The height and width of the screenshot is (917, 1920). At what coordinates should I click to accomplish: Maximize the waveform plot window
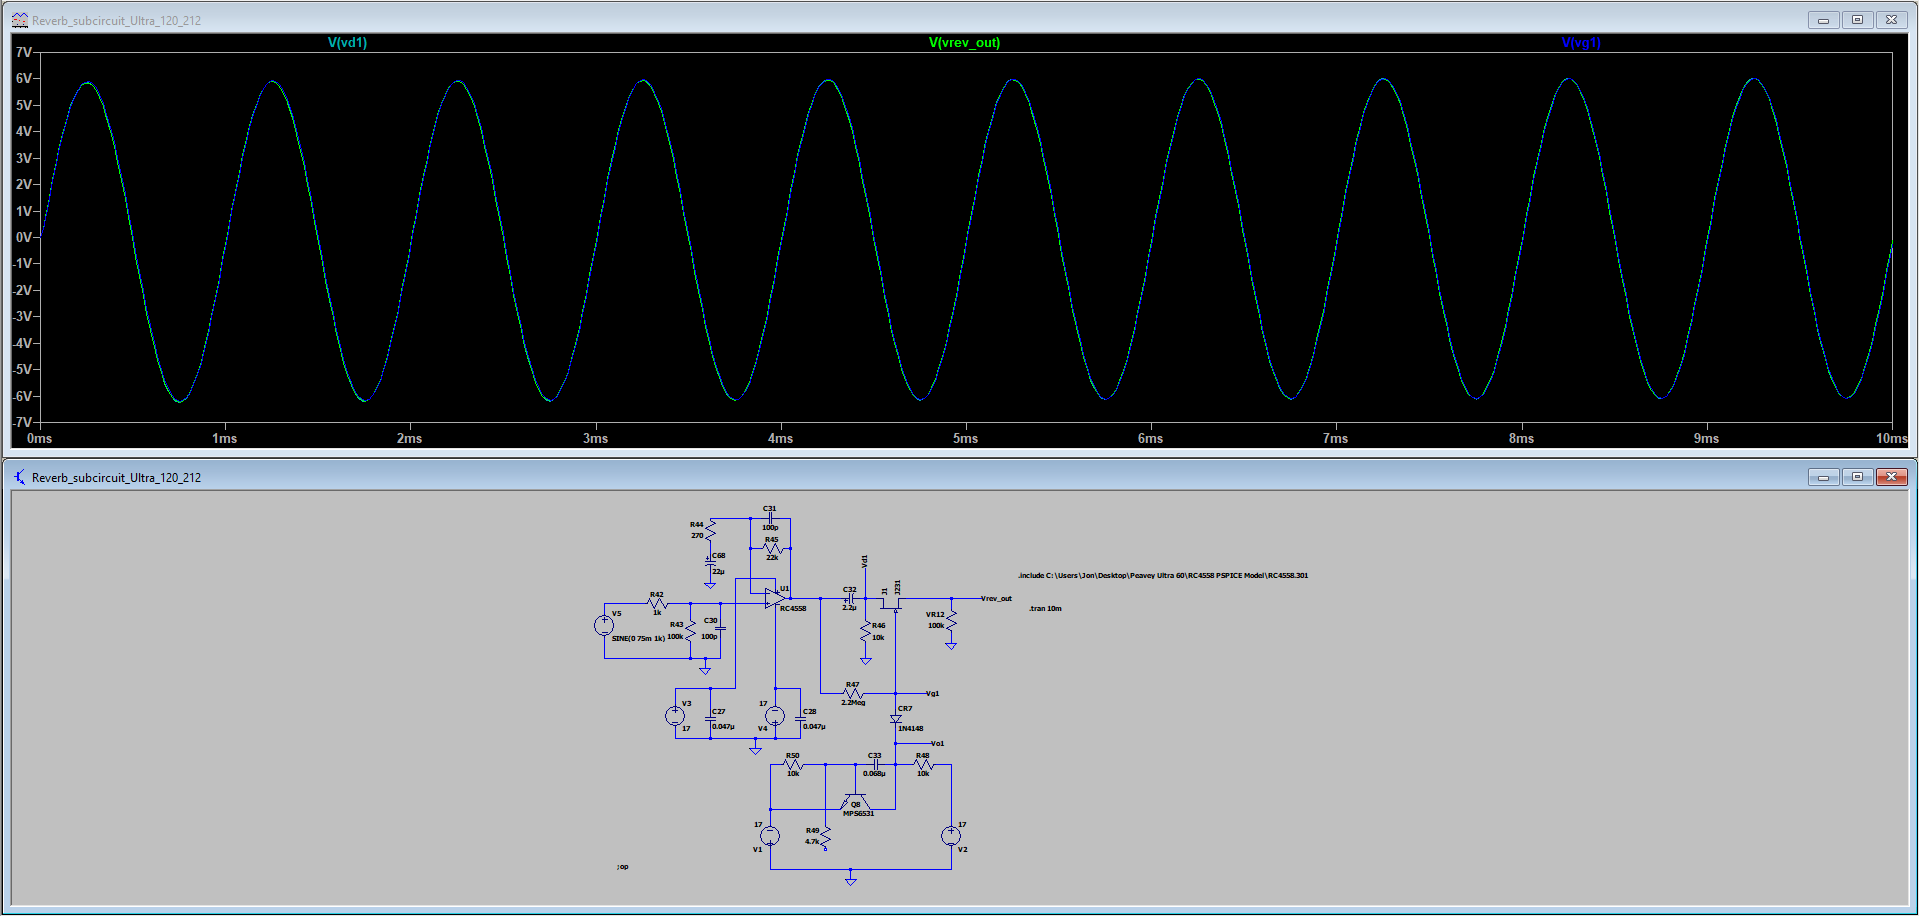coord(1857,20)
